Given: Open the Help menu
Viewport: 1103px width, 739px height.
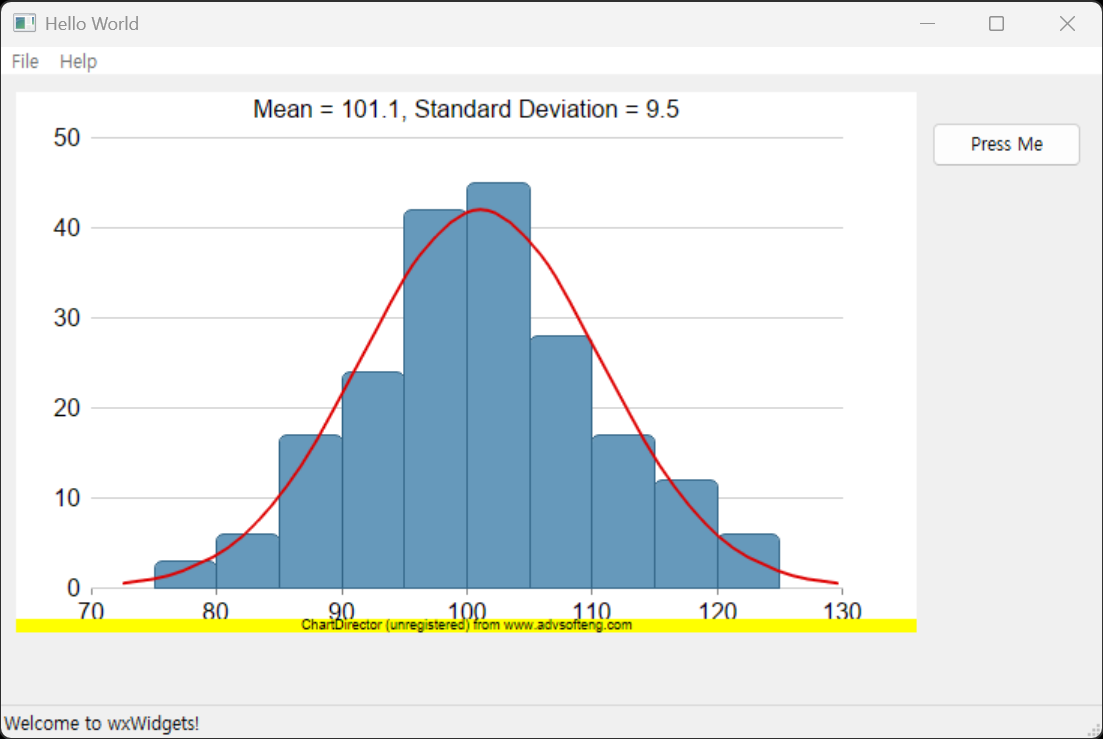Looking at the screenshot, I should pos(78,61).
